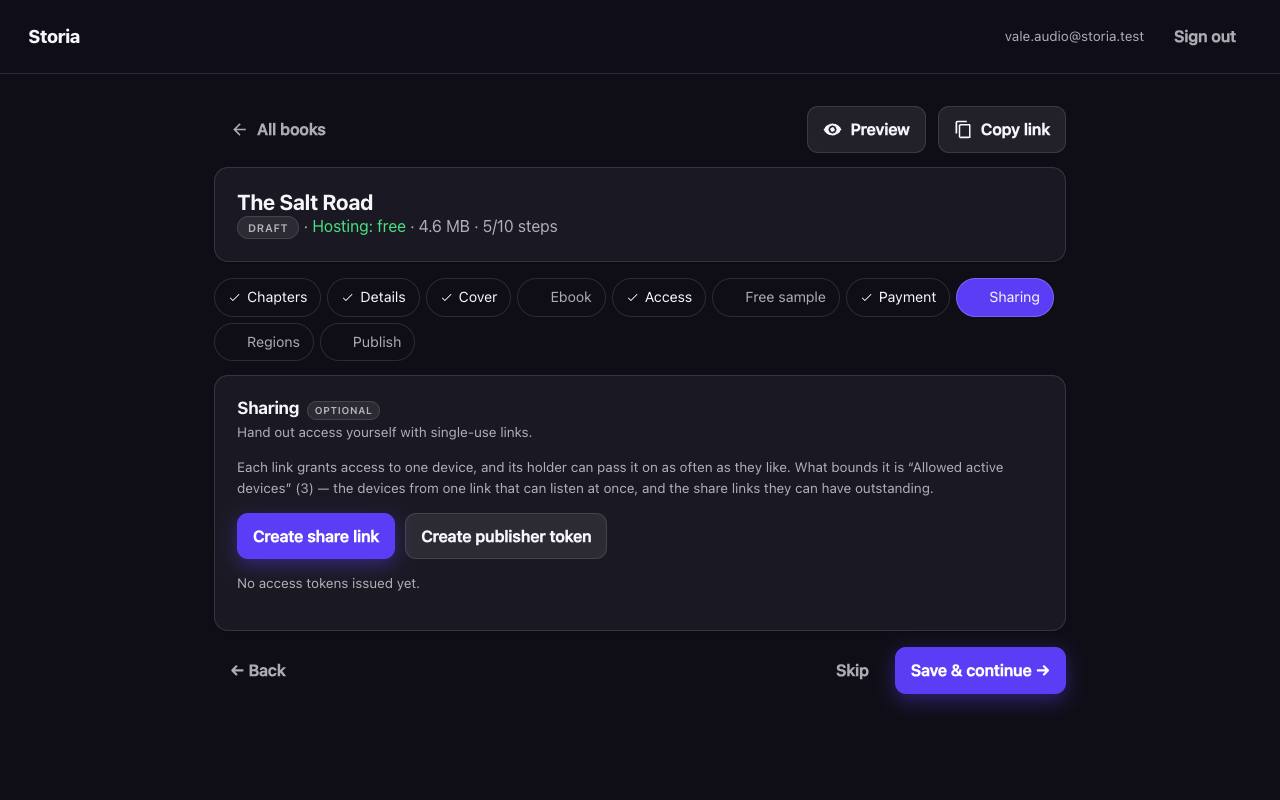Screen dimensions: 1280x800
Task: Select the Access step pill
Action: (659, 297)
